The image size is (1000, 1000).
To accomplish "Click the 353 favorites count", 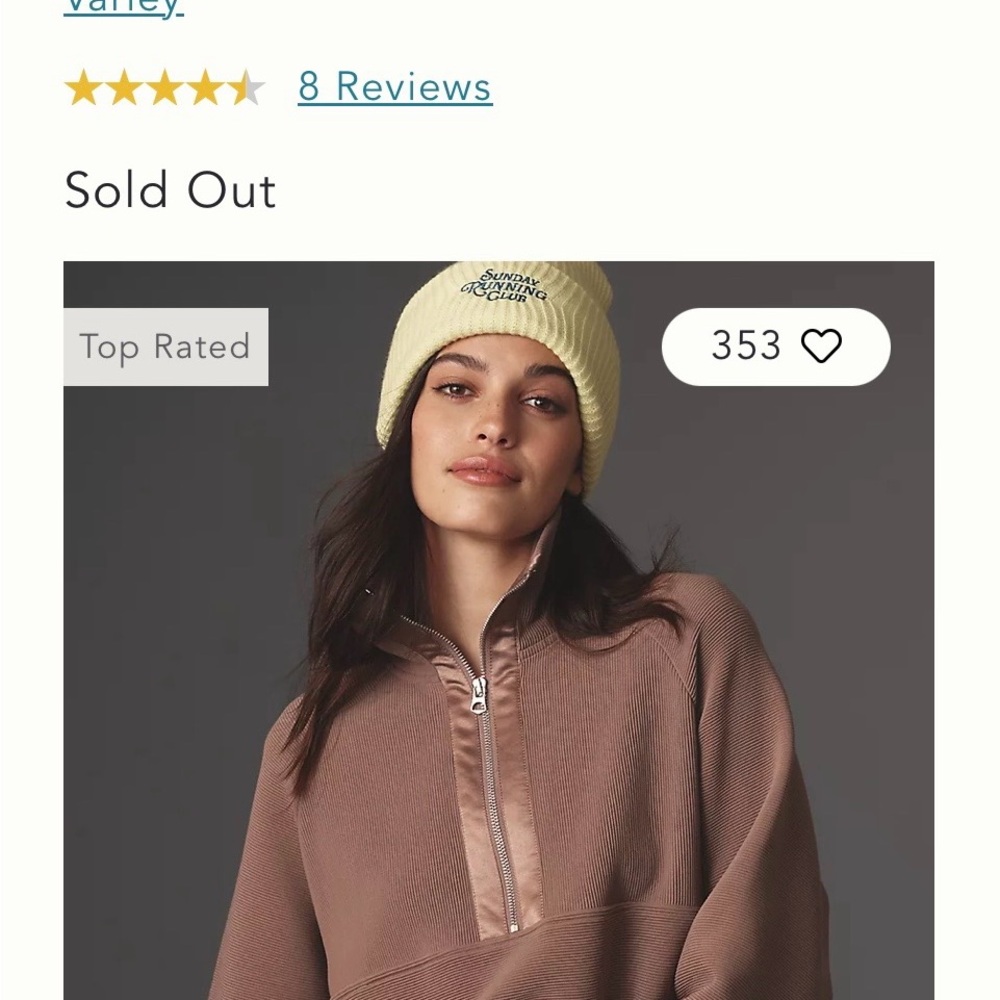I will (x=745, y=347).
